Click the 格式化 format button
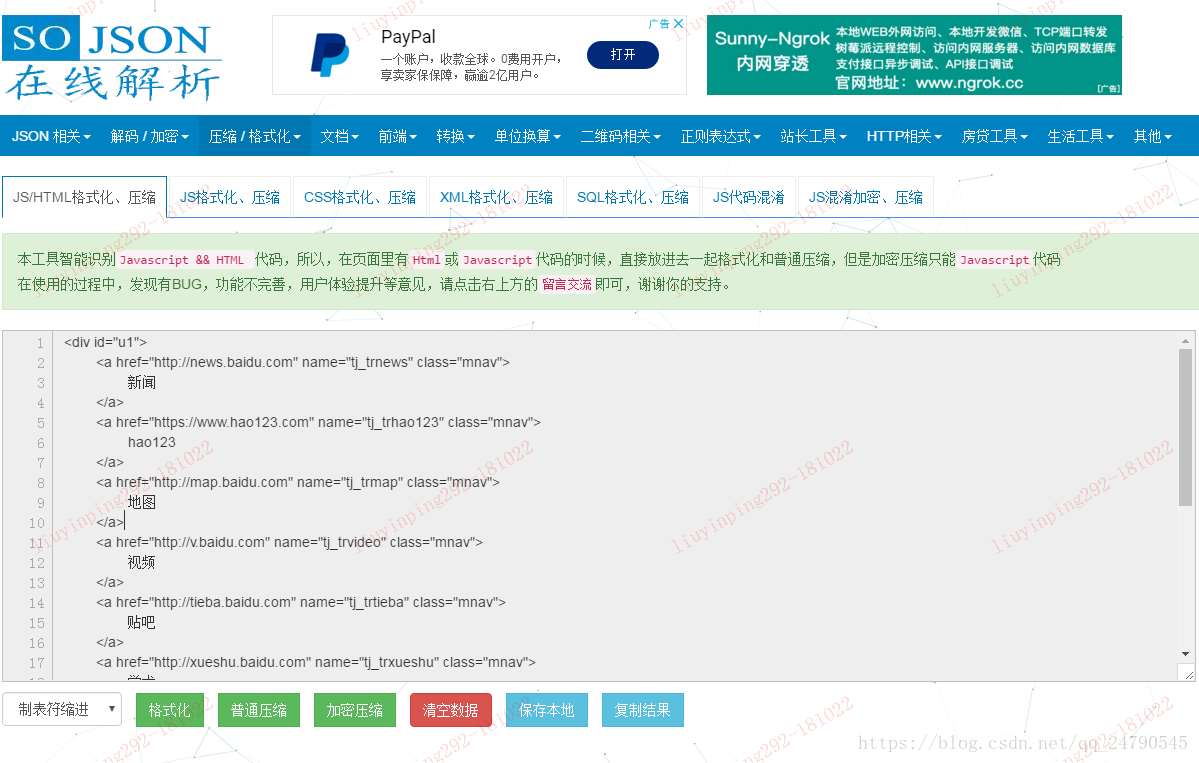The image size is (1199, 763). 170,709
